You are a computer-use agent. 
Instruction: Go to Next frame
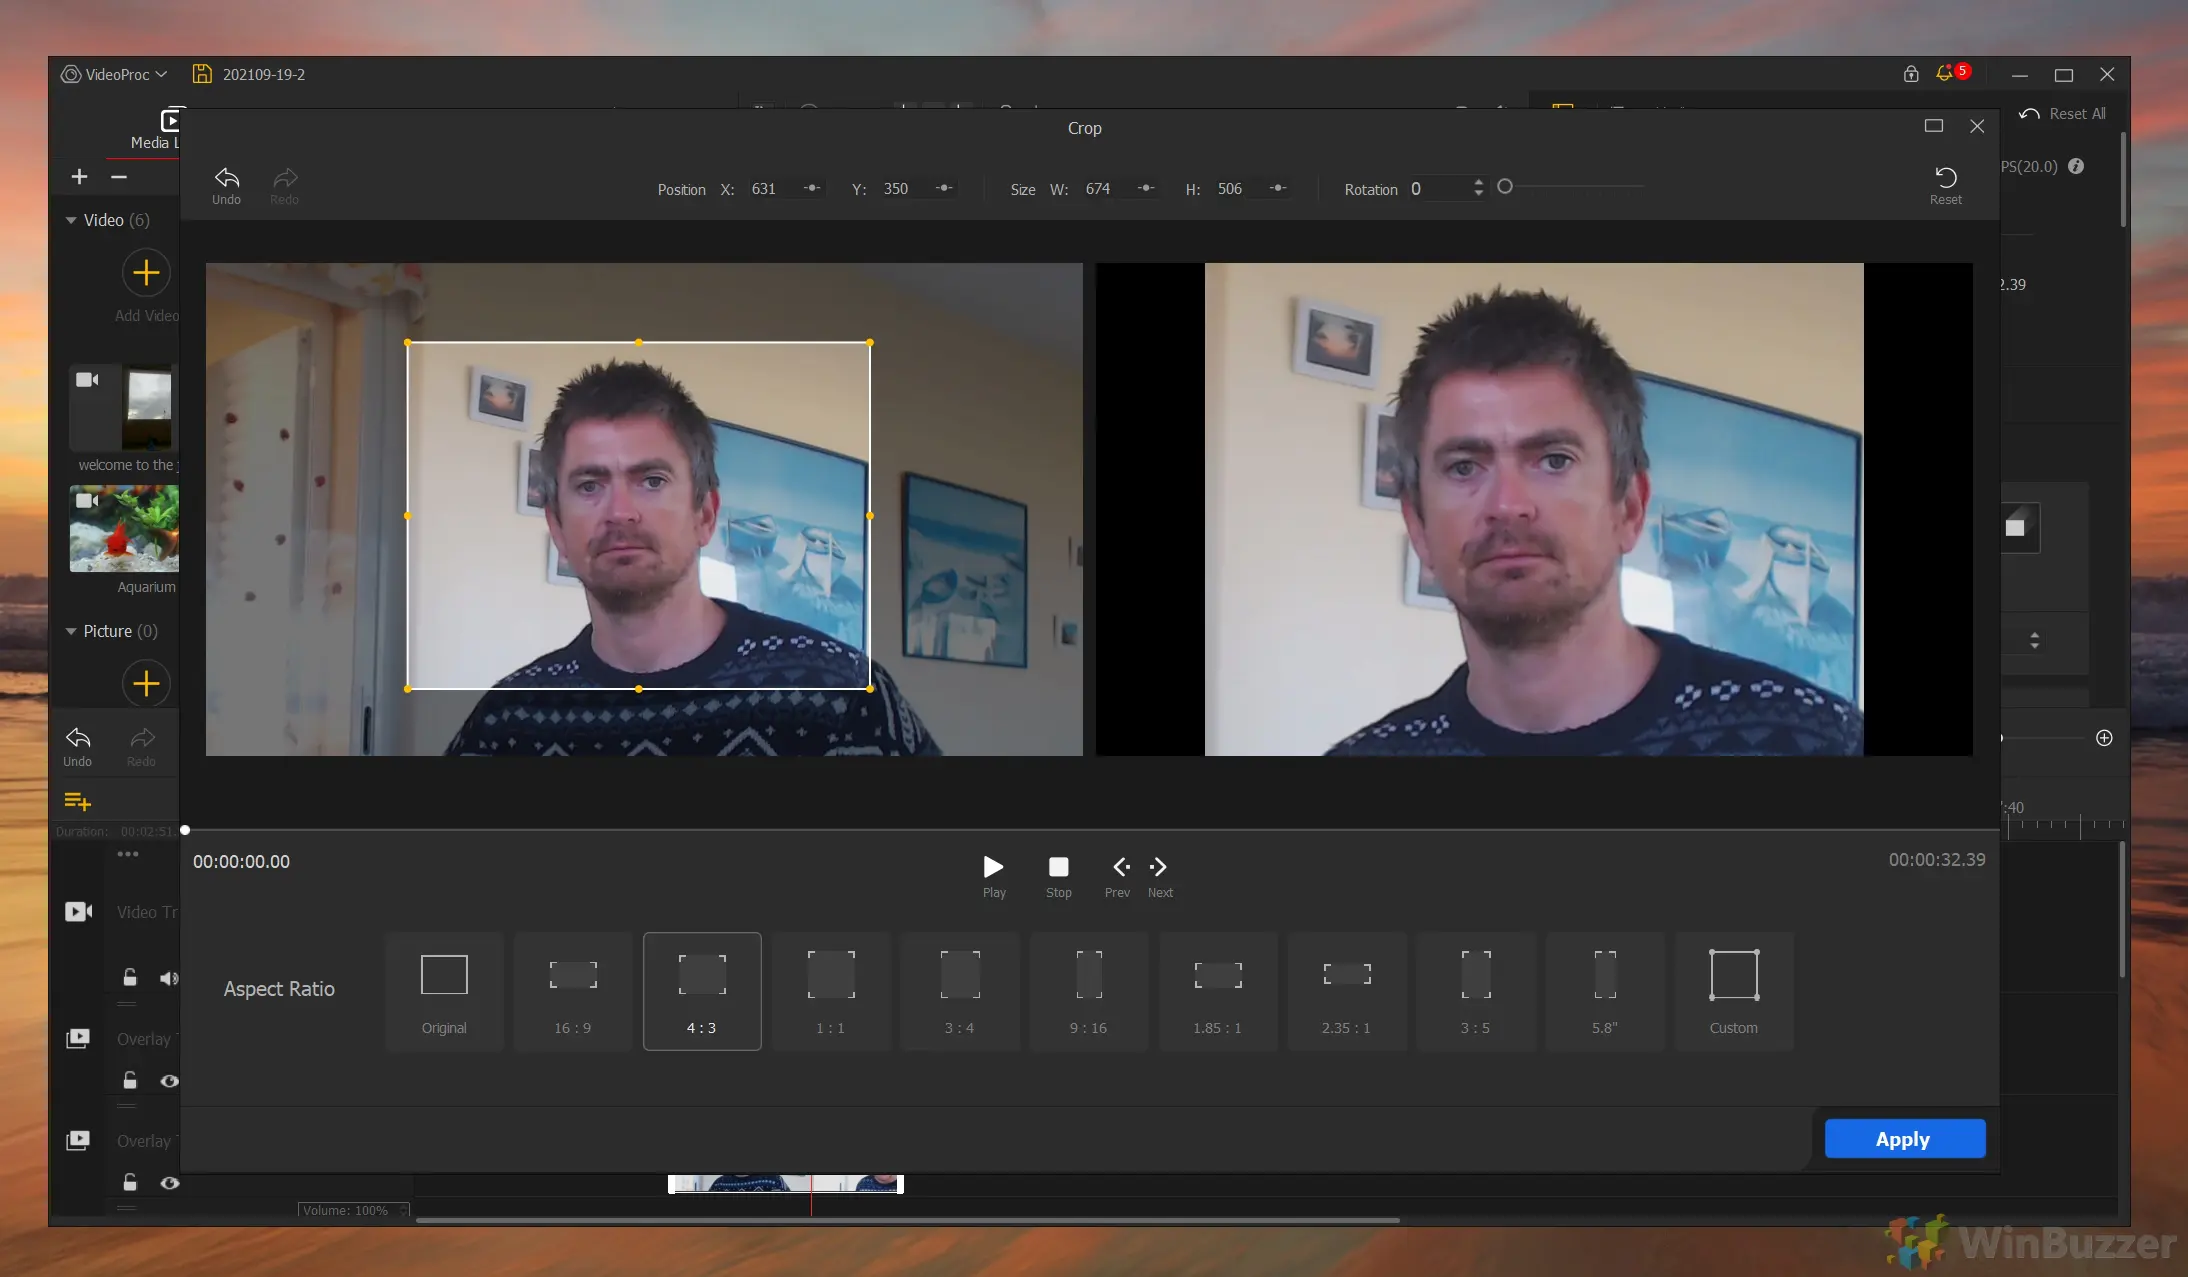click(1159, 867)
